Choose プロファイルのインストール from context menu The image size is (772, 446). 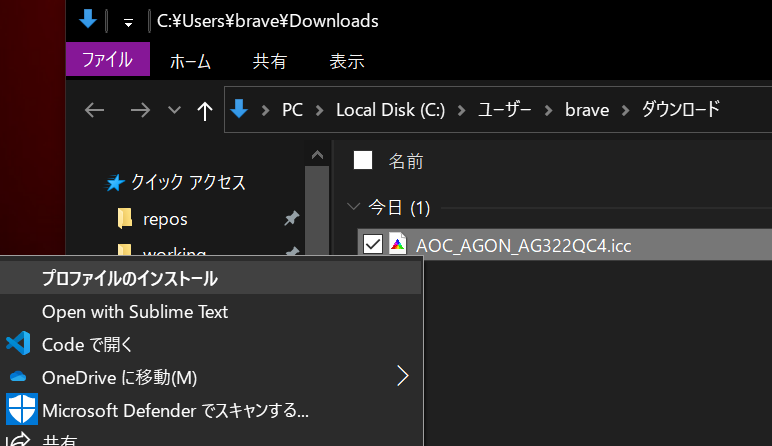point(211,279)
